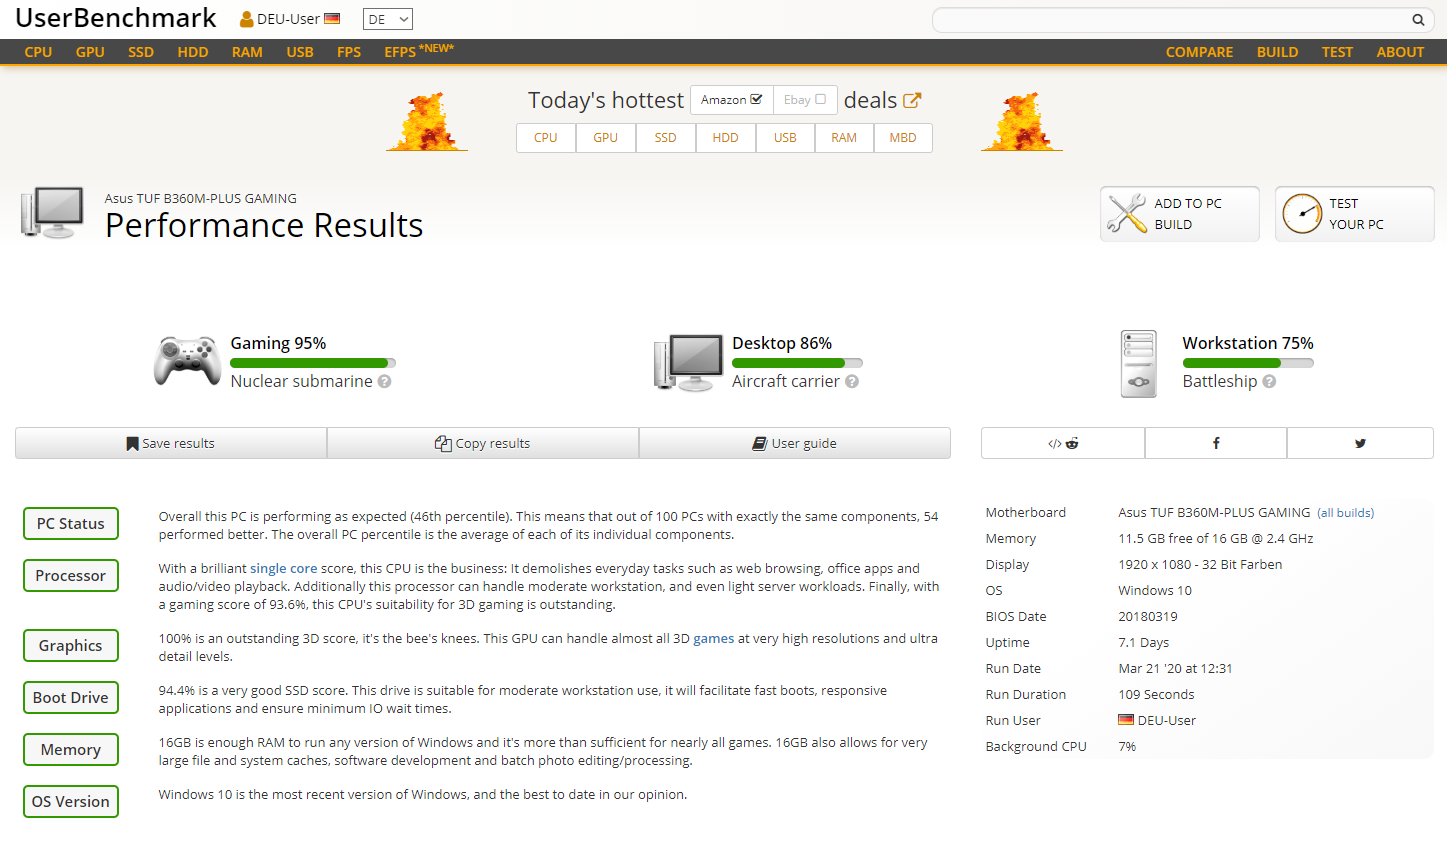Viewport: 1447px width, 846px height.
Task: Go to TEST page
Action: (1337, 52)
